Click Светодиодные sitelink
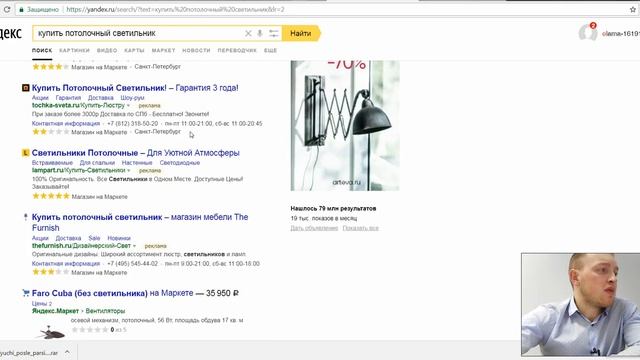 click(180, 163)
